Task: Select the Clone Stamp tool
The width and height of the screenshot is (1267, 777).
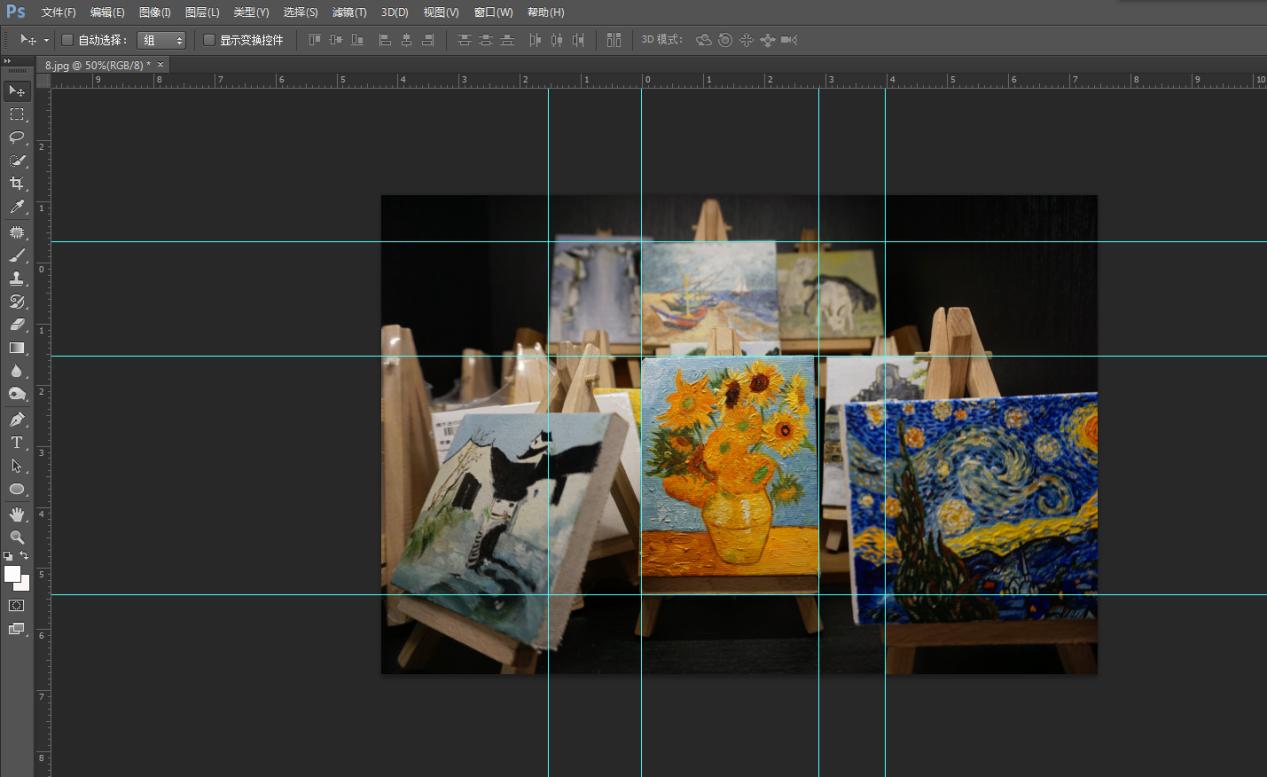Action: 17,279
